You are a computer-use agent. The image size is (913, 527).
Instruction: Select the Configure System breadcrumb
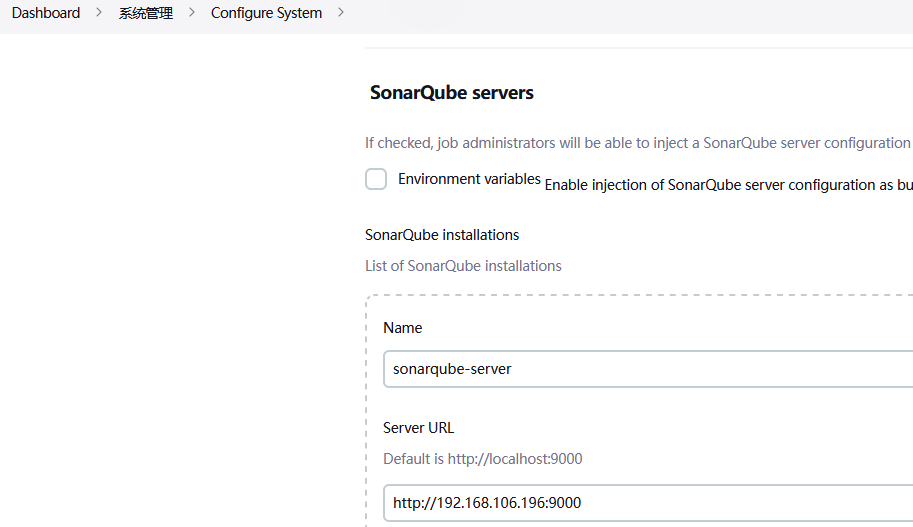pos(266,13)
